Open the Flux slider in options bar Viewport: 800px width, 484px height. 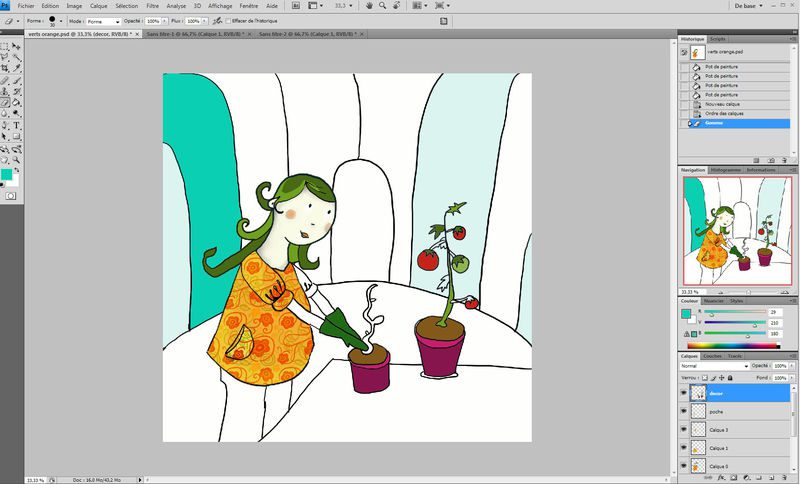205,21
